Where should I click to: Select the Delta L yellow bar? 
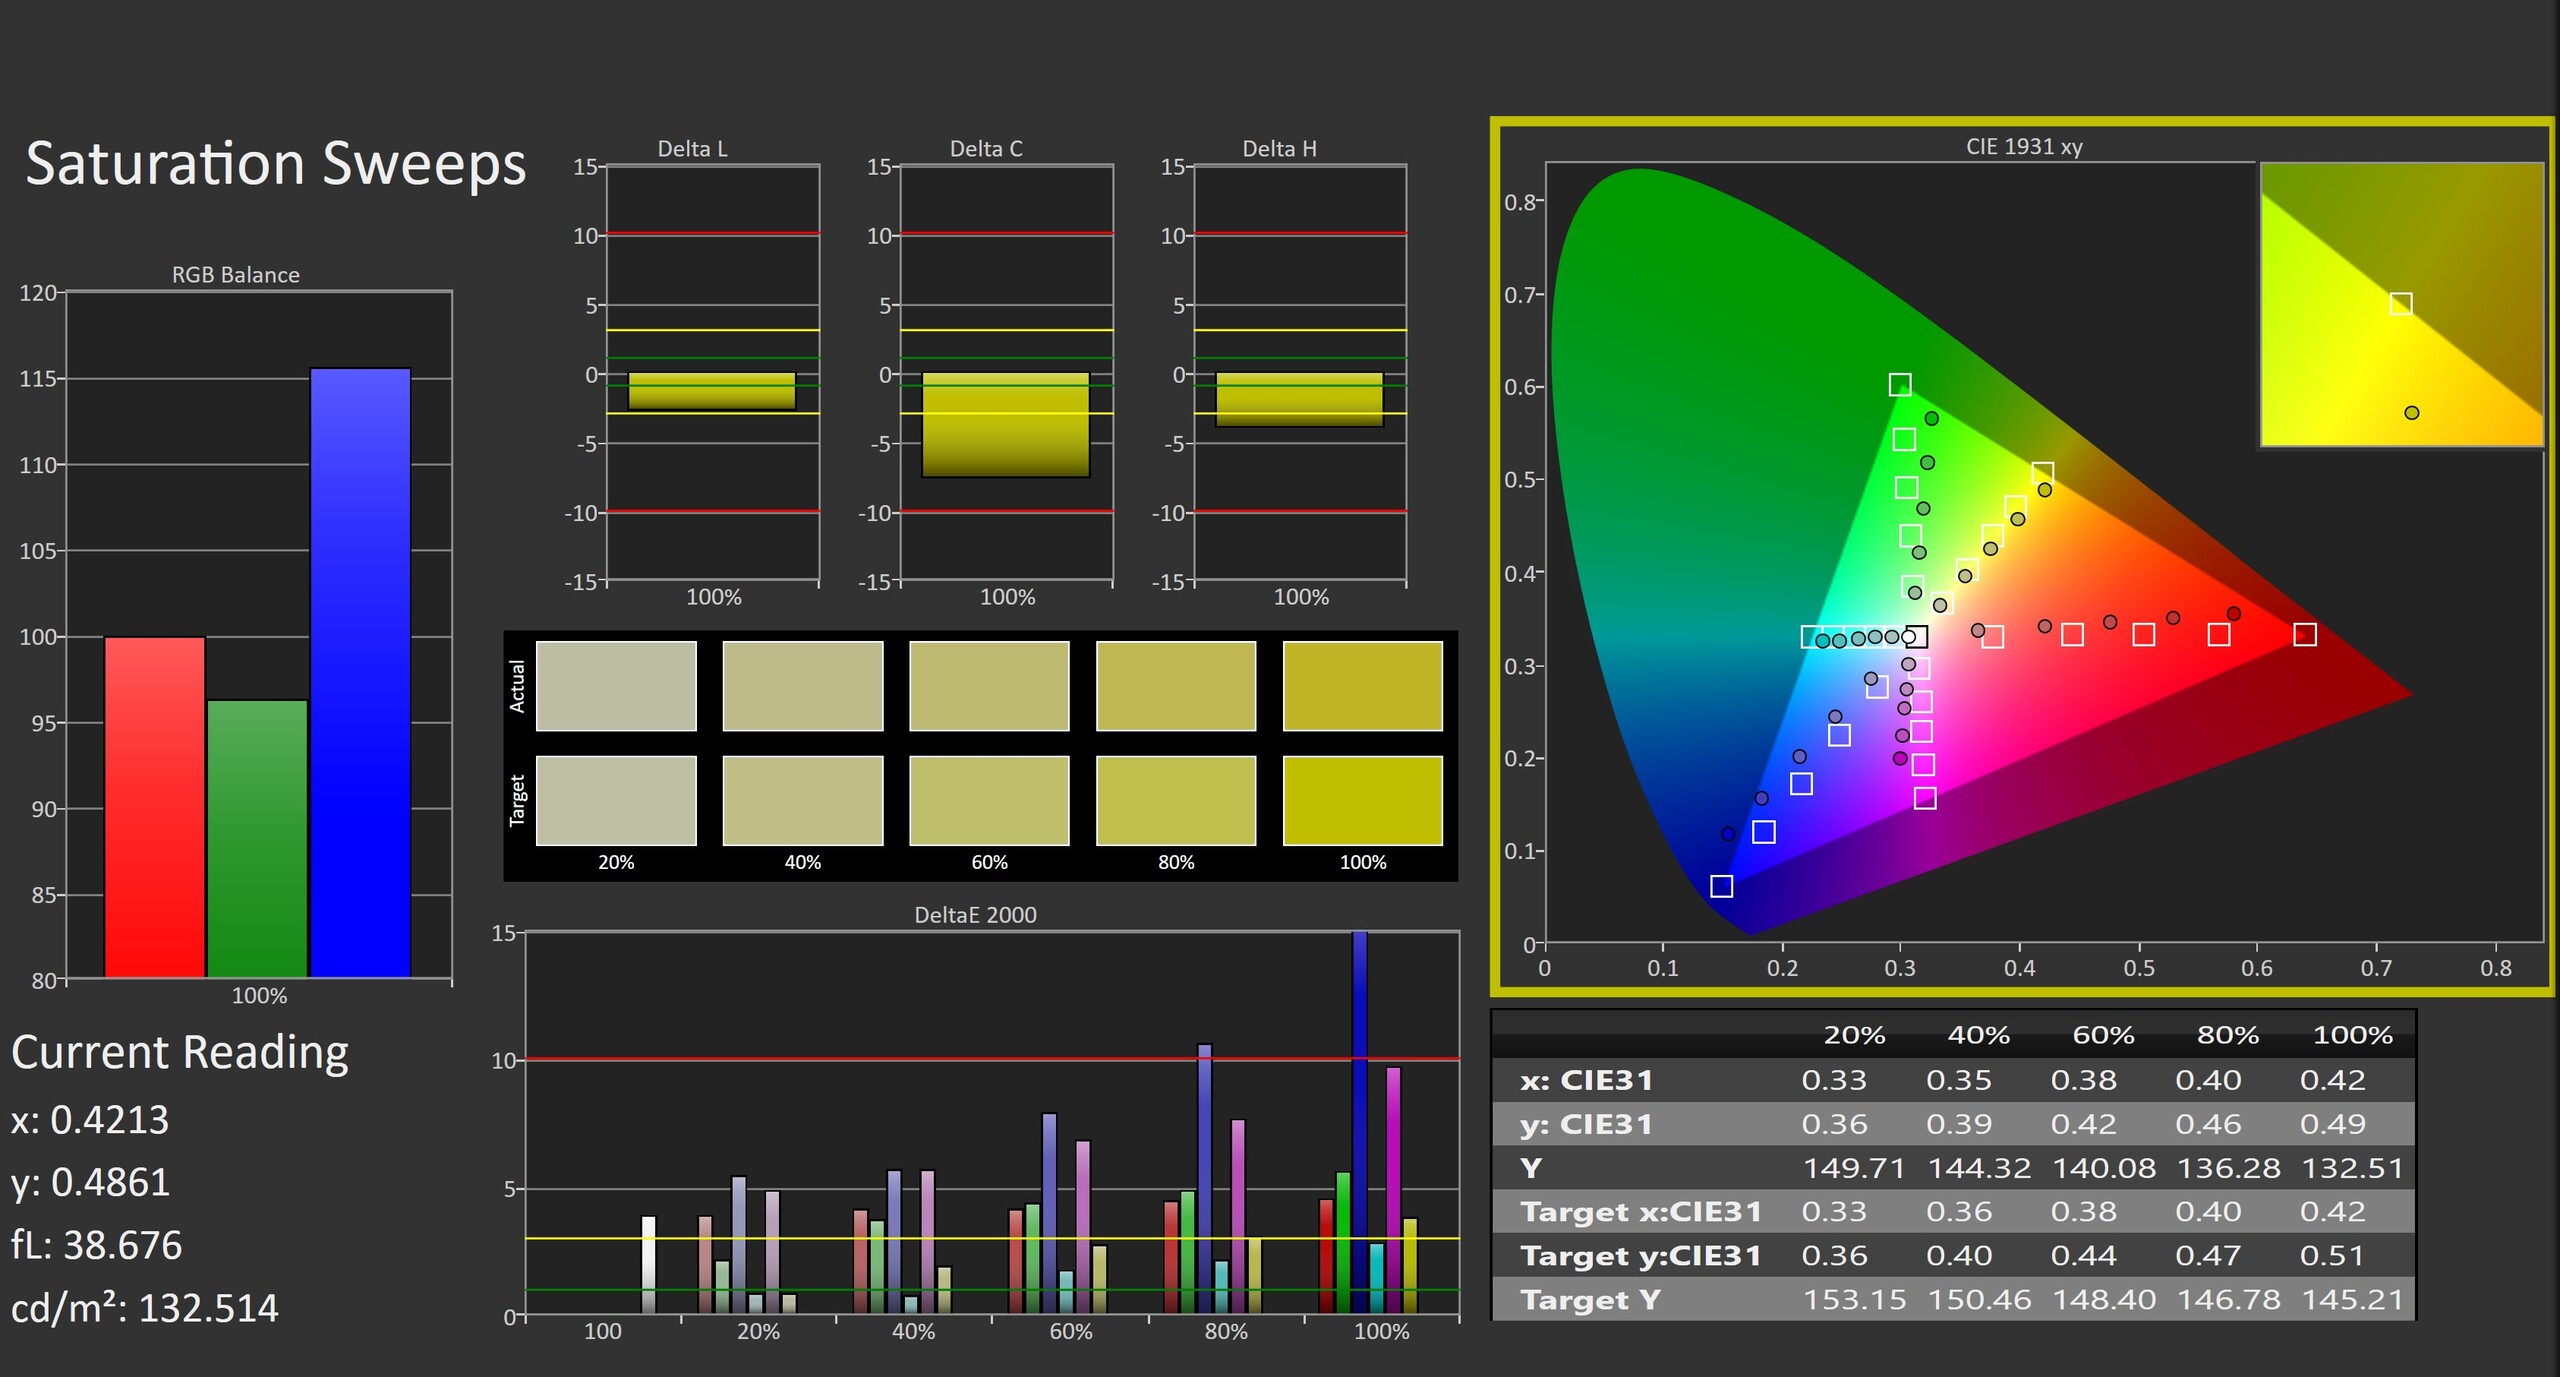click(711, 390)
